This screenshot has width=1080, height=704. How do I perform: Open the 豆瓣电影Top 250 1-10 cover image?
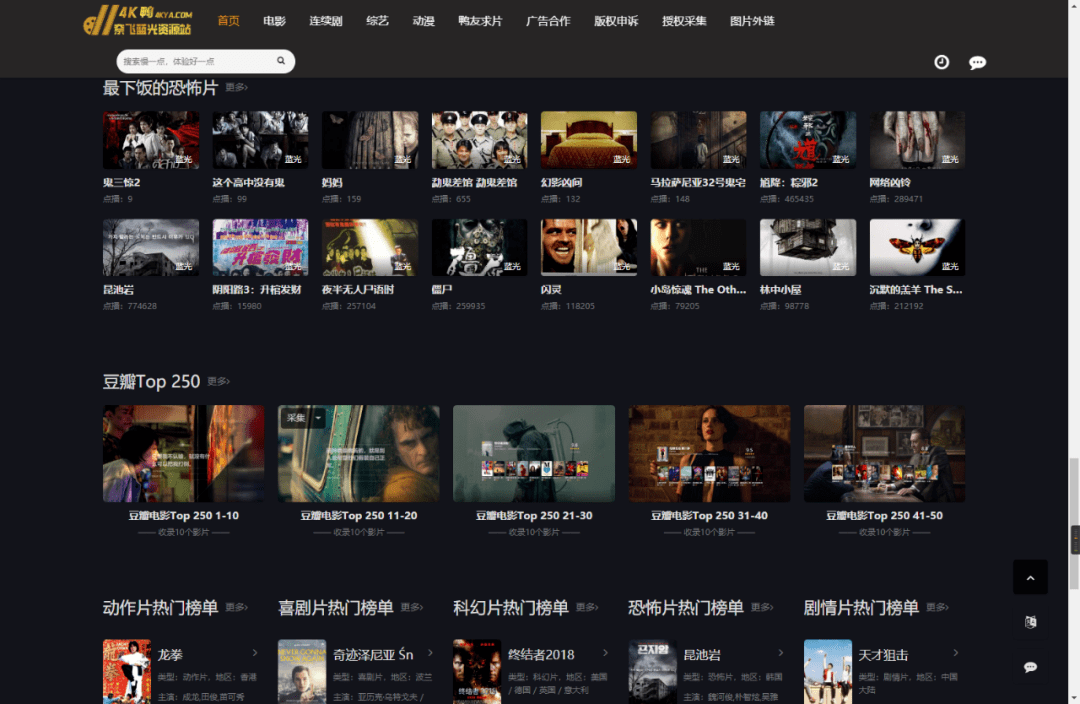tap(183, 453)
